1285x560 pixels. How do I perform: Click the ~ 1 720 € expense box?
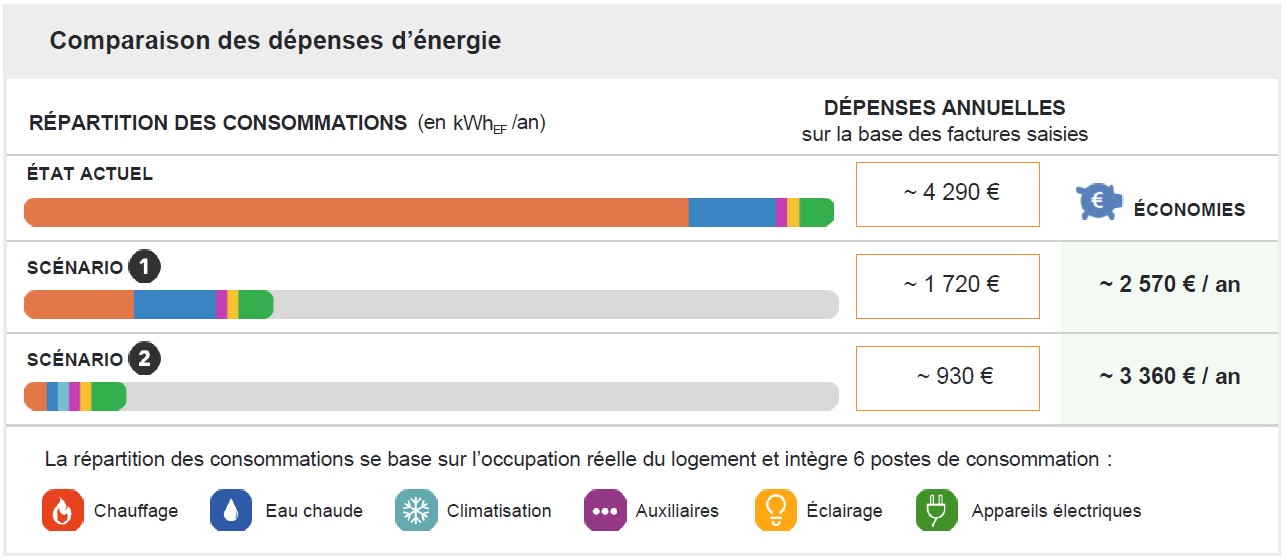click(948, 285)
